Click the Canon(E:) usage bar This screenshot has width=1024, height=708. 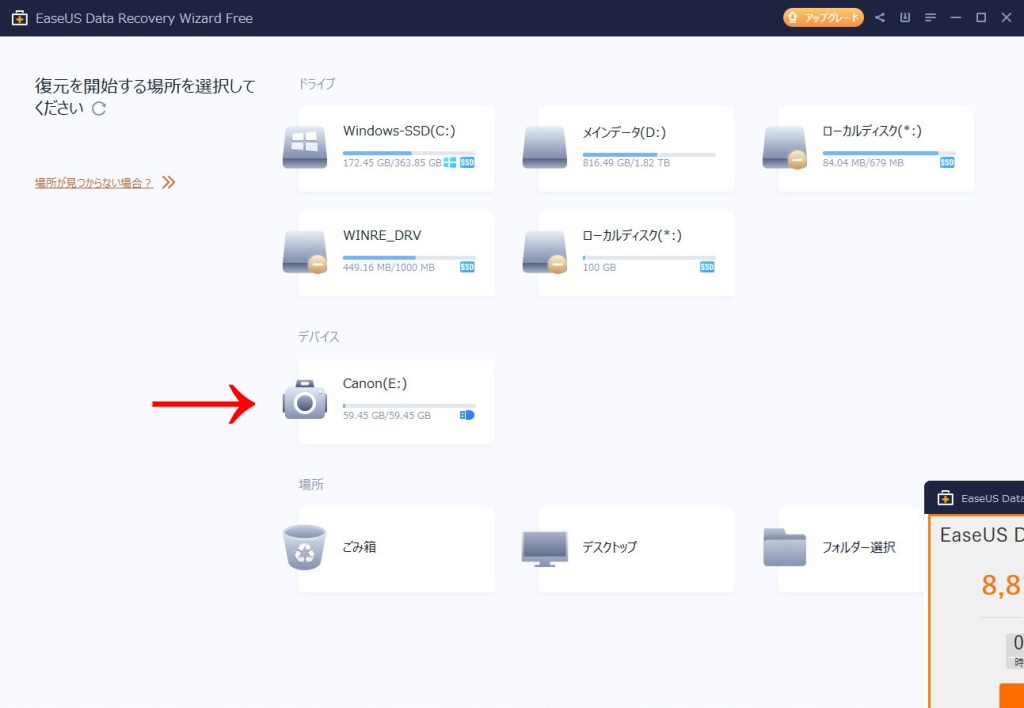click(x=409, y=406)
